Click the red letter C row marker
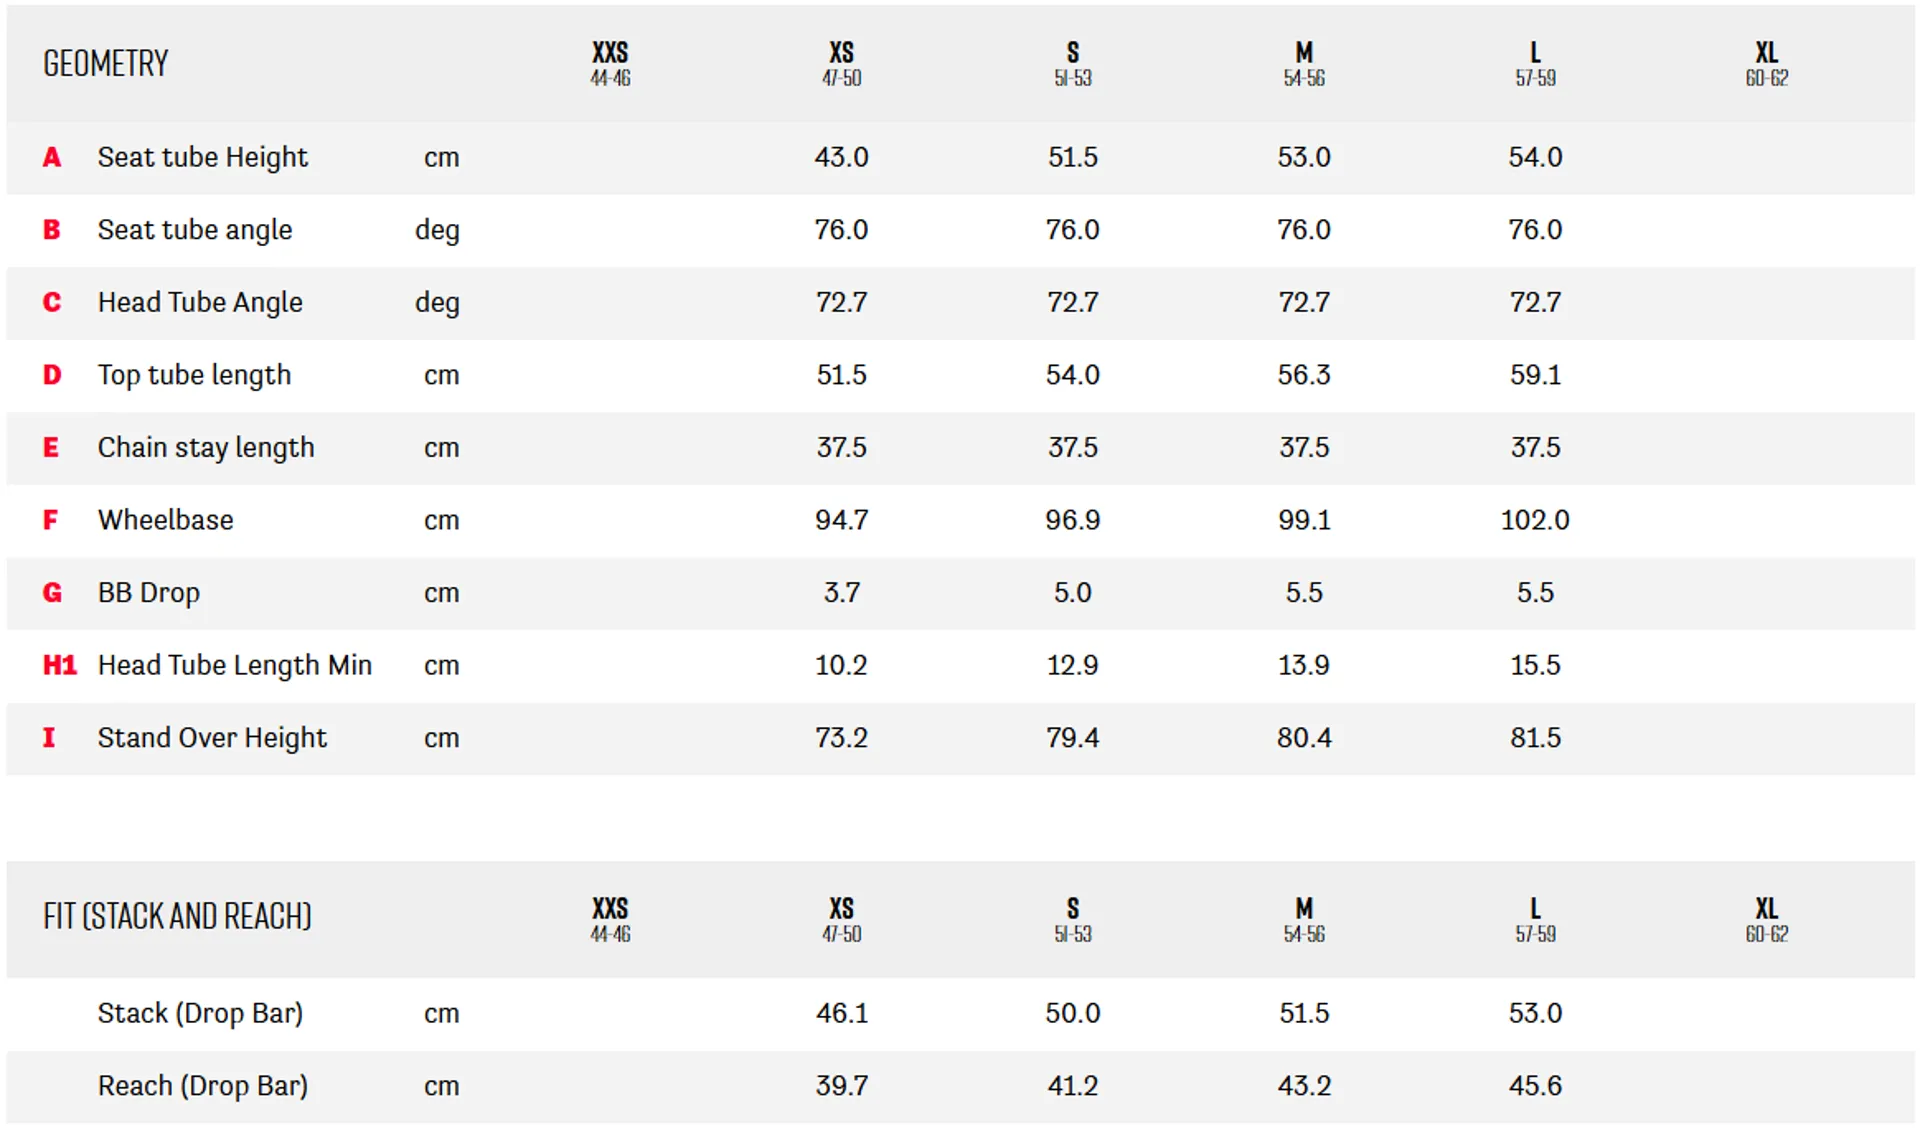1920x1148 pixels. [52, 302]
